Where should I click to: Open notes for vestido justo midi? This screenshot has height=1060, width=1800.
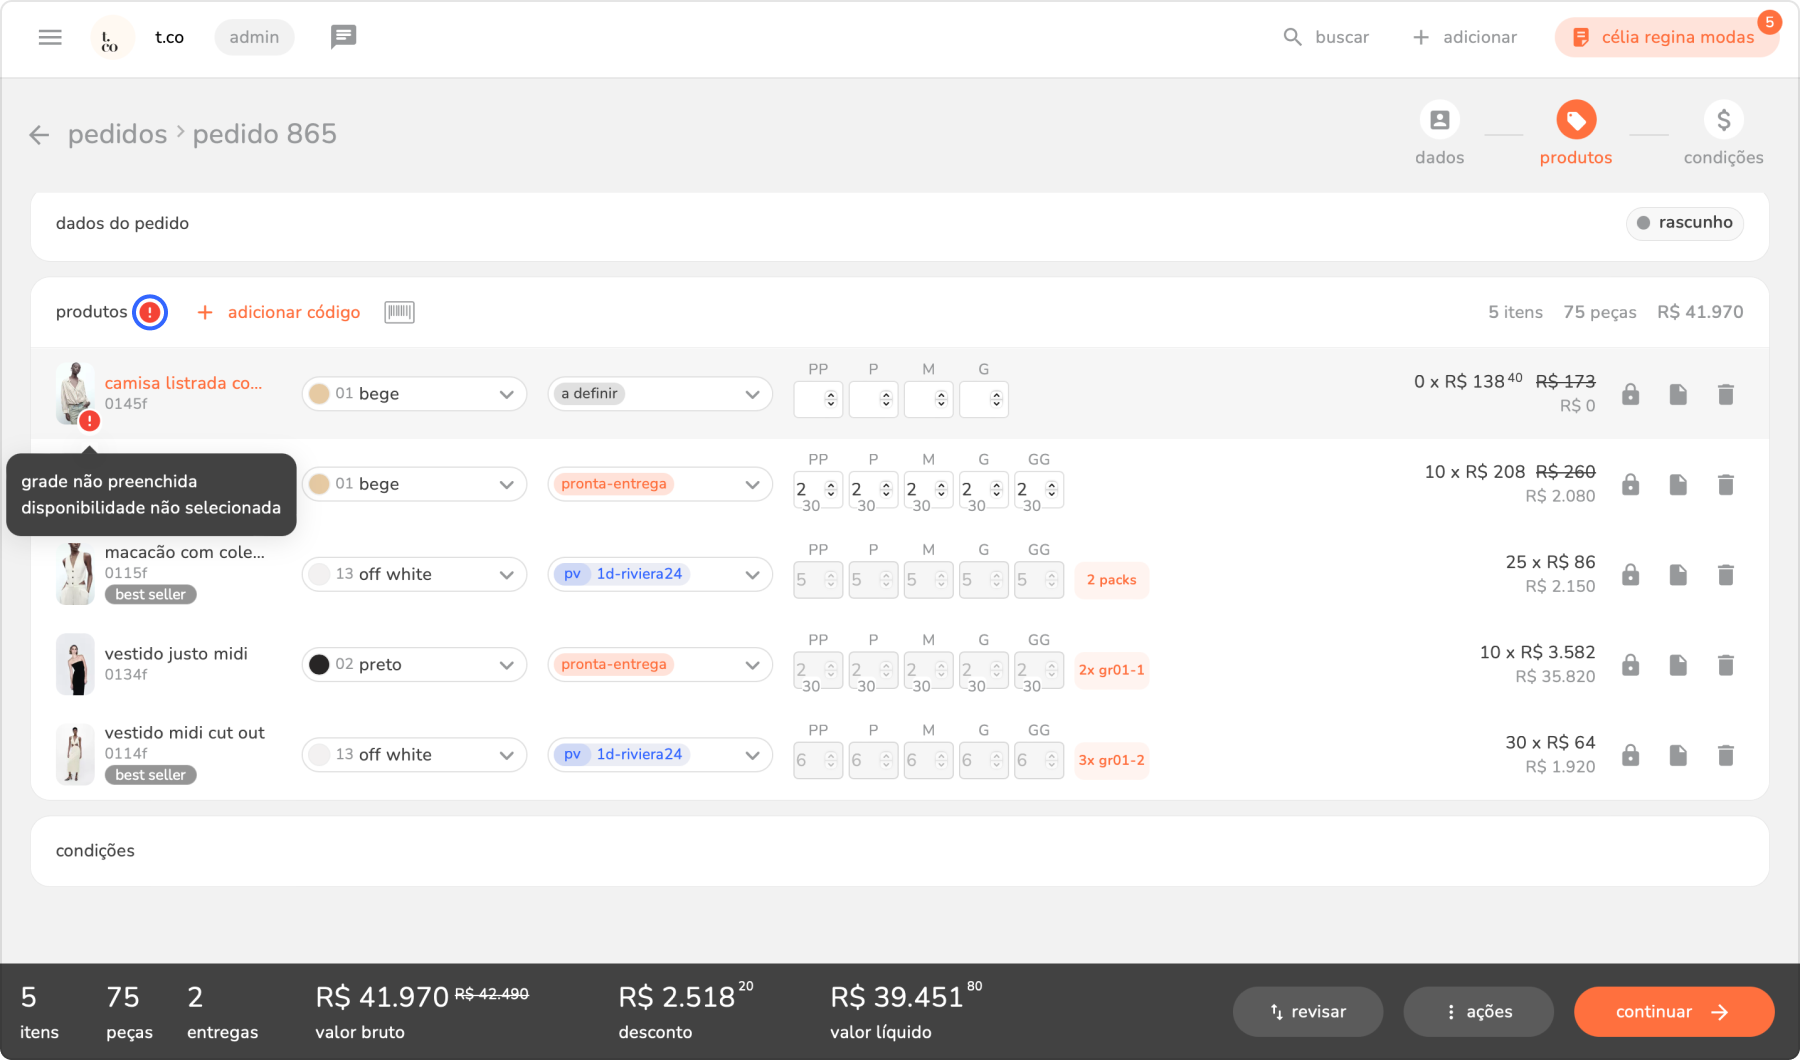pos(1678,665)
